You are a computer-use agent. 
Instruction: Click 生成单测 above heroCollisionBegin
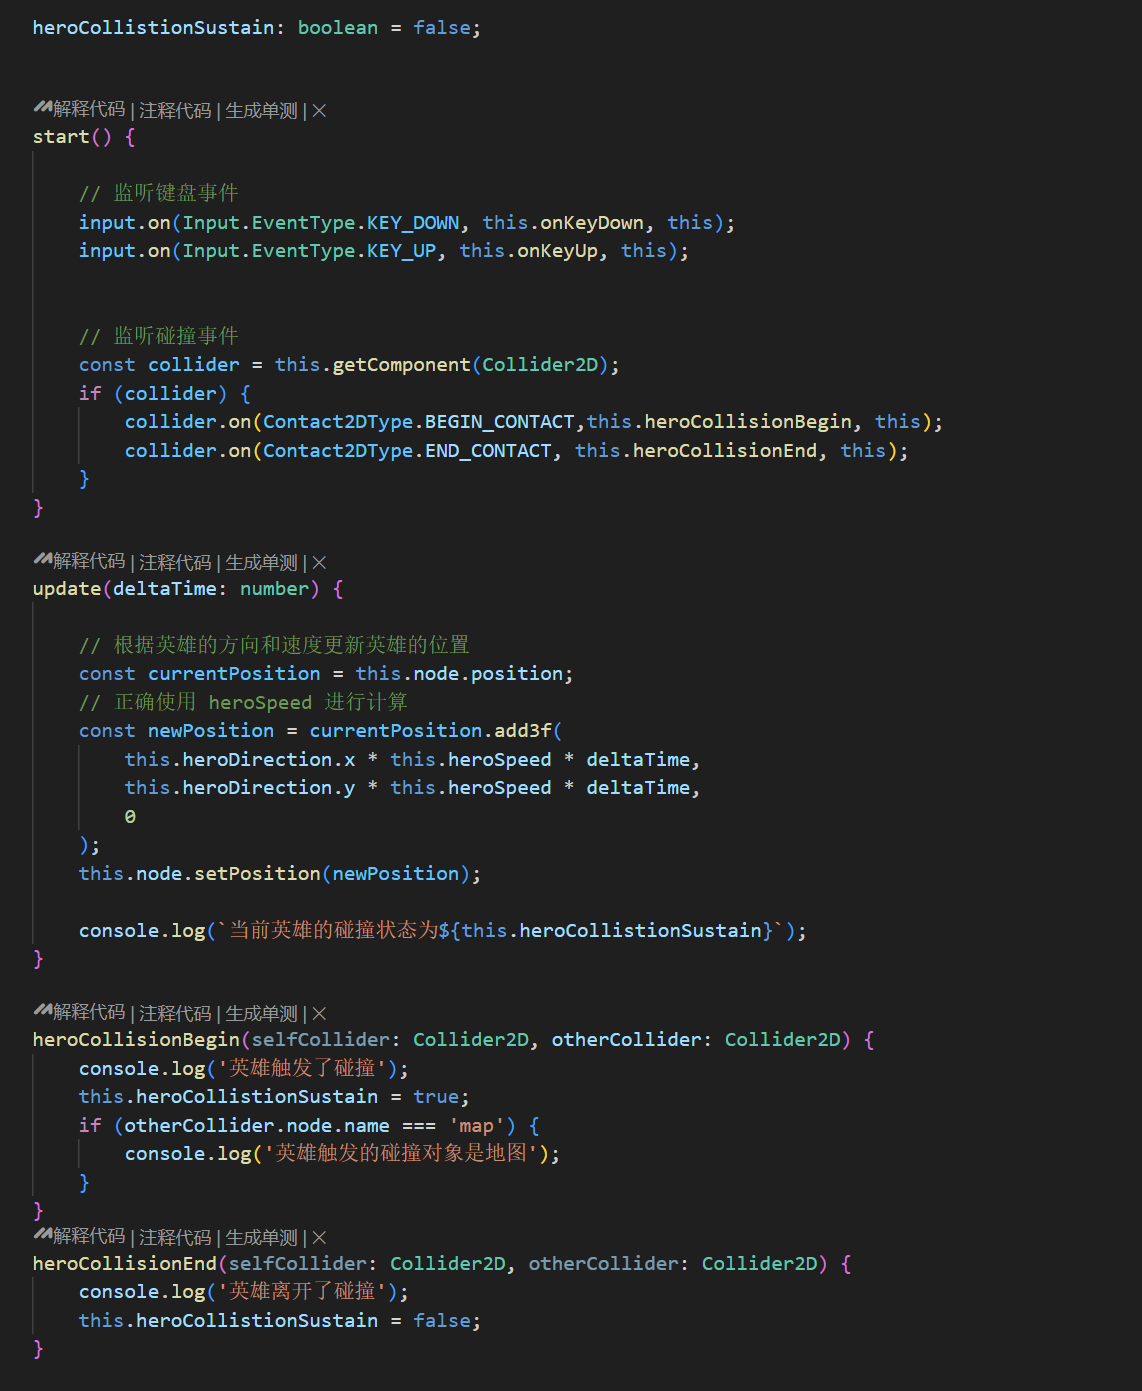262,1013
